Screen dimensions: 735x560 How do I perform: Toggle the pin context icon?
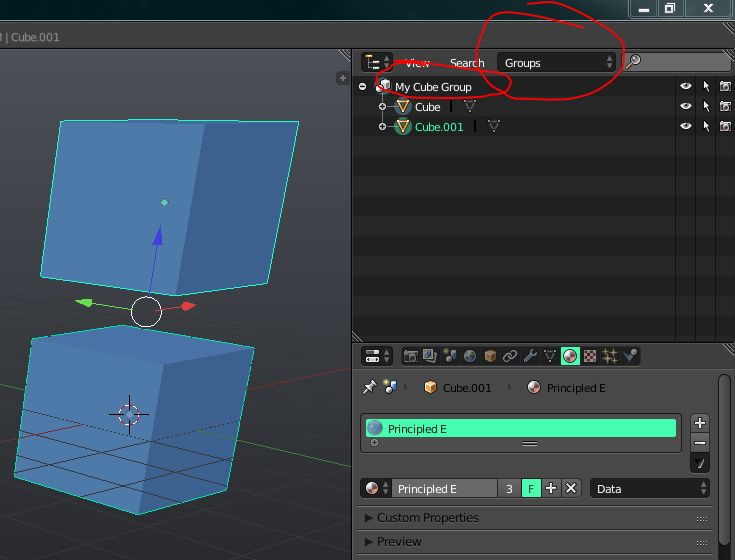pyautogui.click(x=369, y=388)
